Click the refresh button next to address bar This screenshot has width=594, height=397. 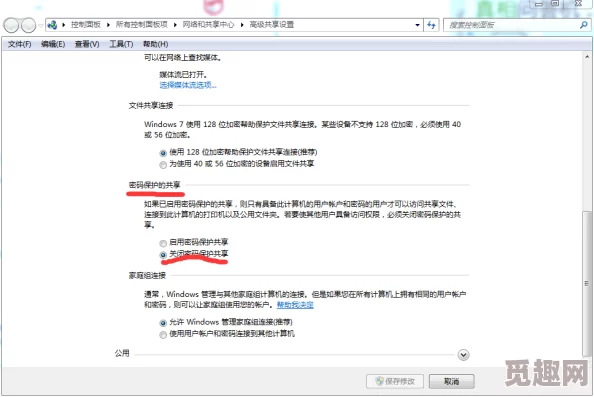click(x=431, y=25)
